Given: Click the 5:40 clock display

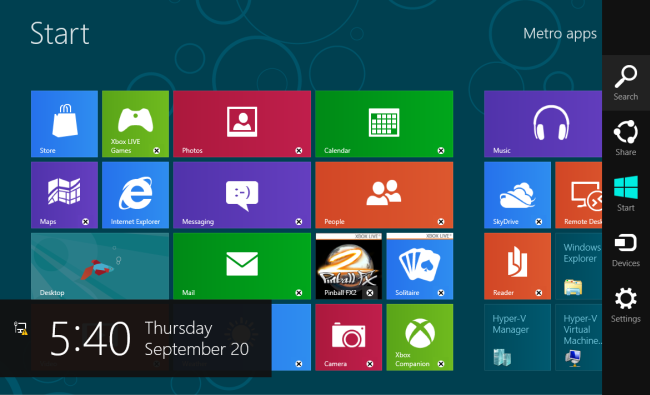Looking at the screenshot, I should point(90,339).
